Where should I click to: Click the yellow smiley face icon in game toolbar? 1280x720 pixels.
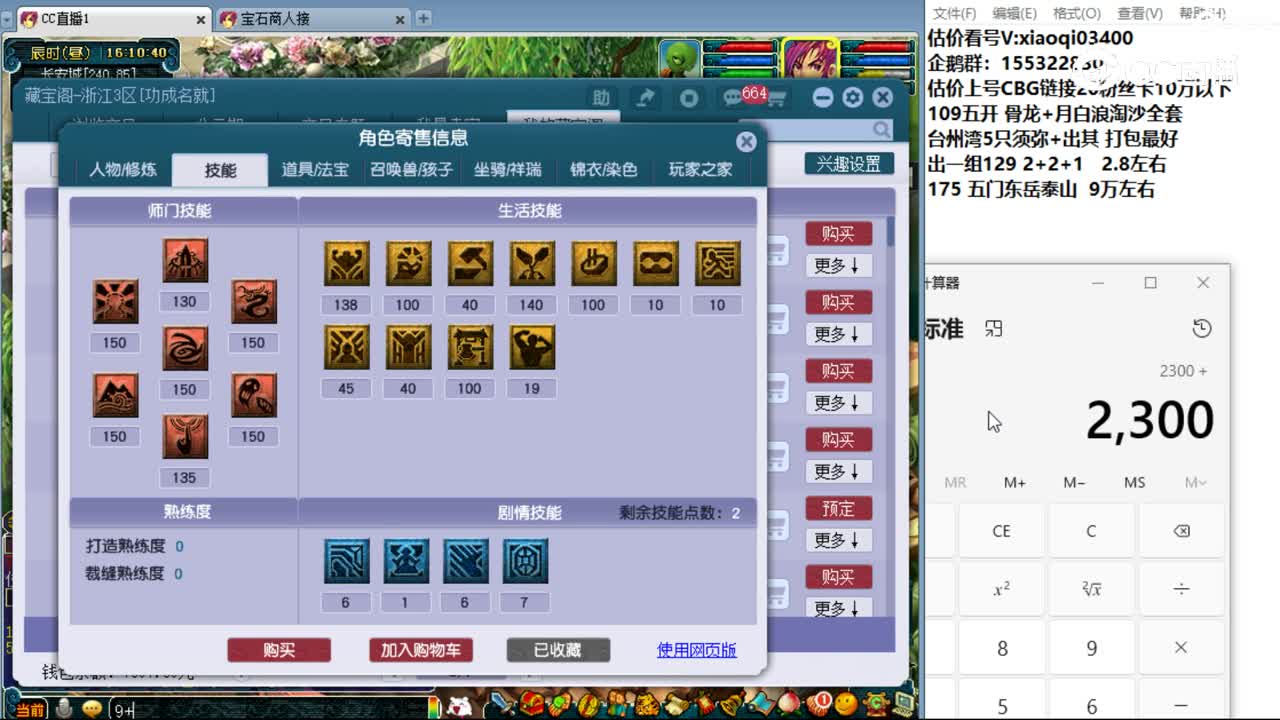[x=846, y=704]
